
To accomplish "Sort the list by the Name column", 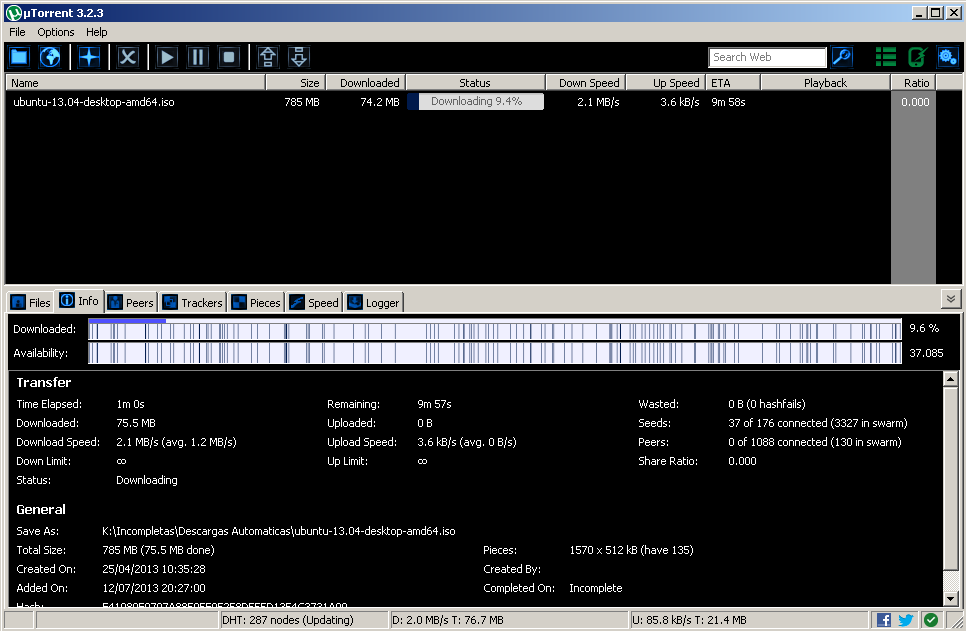I will [136, 83].
